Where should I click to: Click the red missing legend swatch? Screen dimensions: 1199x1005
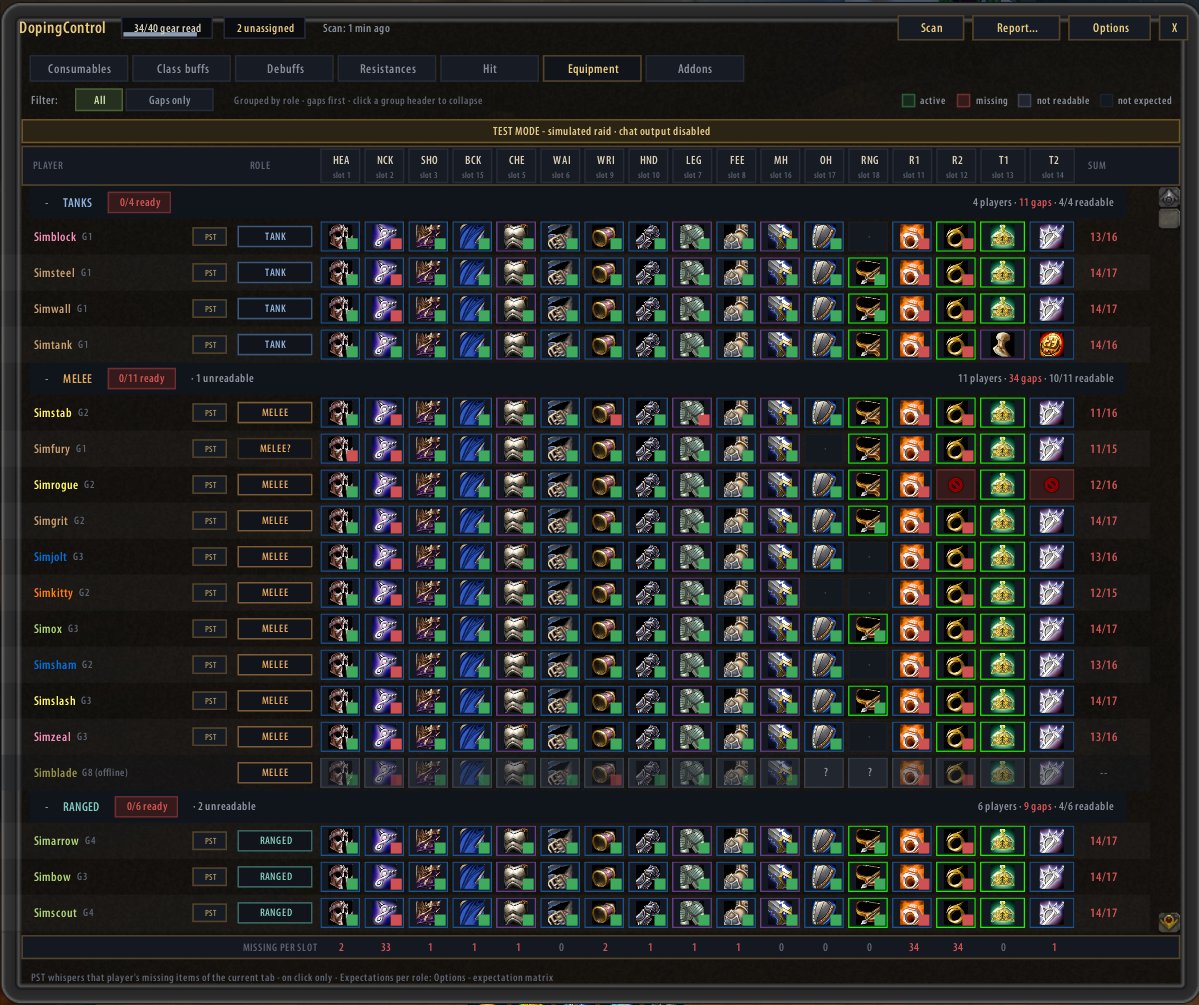click(963, 100)
